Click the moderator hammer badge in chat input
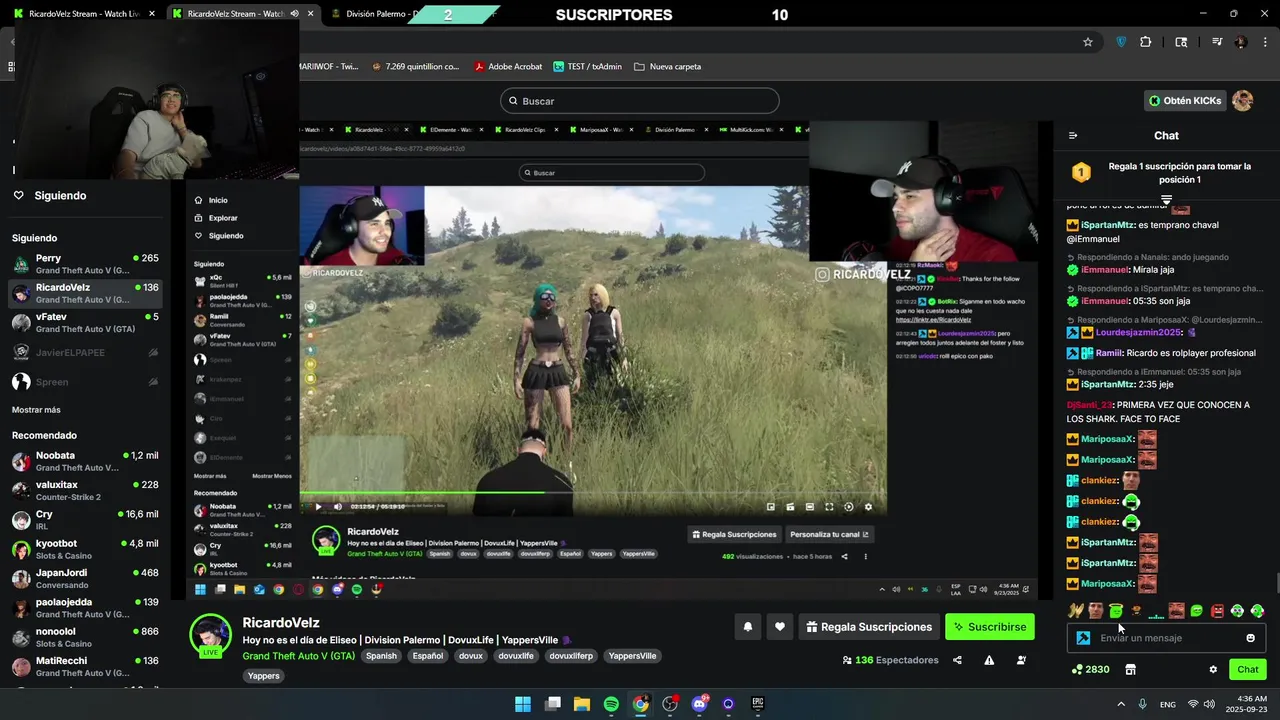The image size is (1280, 720). 1083,638
